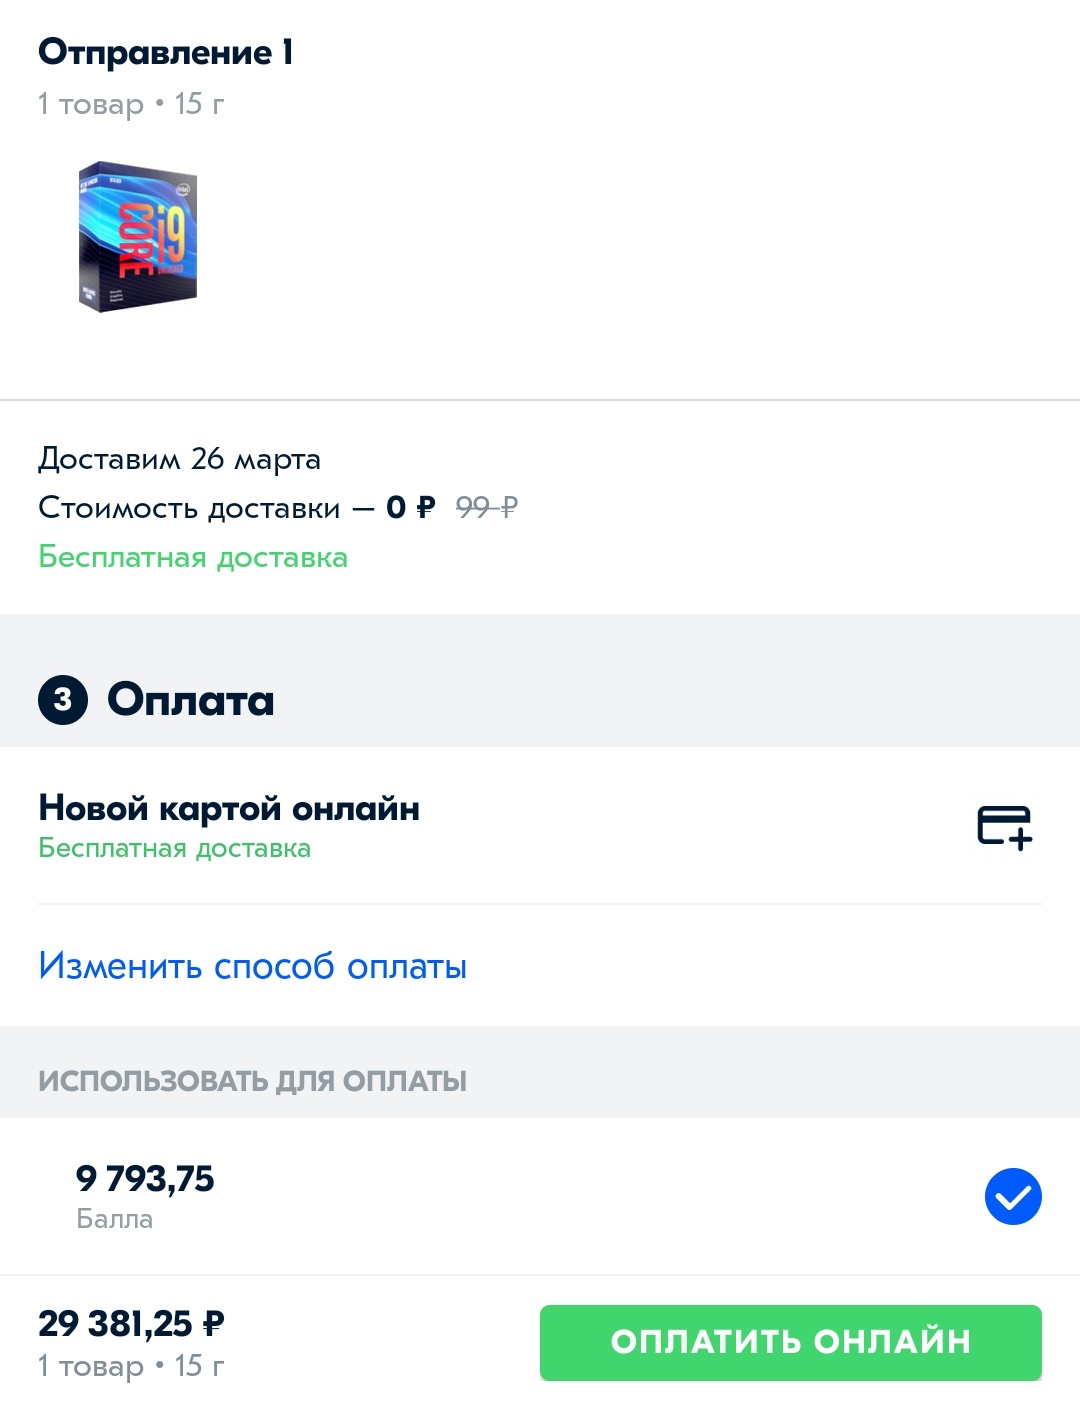Click the crossed-out 99 ₽ price
The height and width of the screenshot is (1401, 1080).
coord(486,508)
